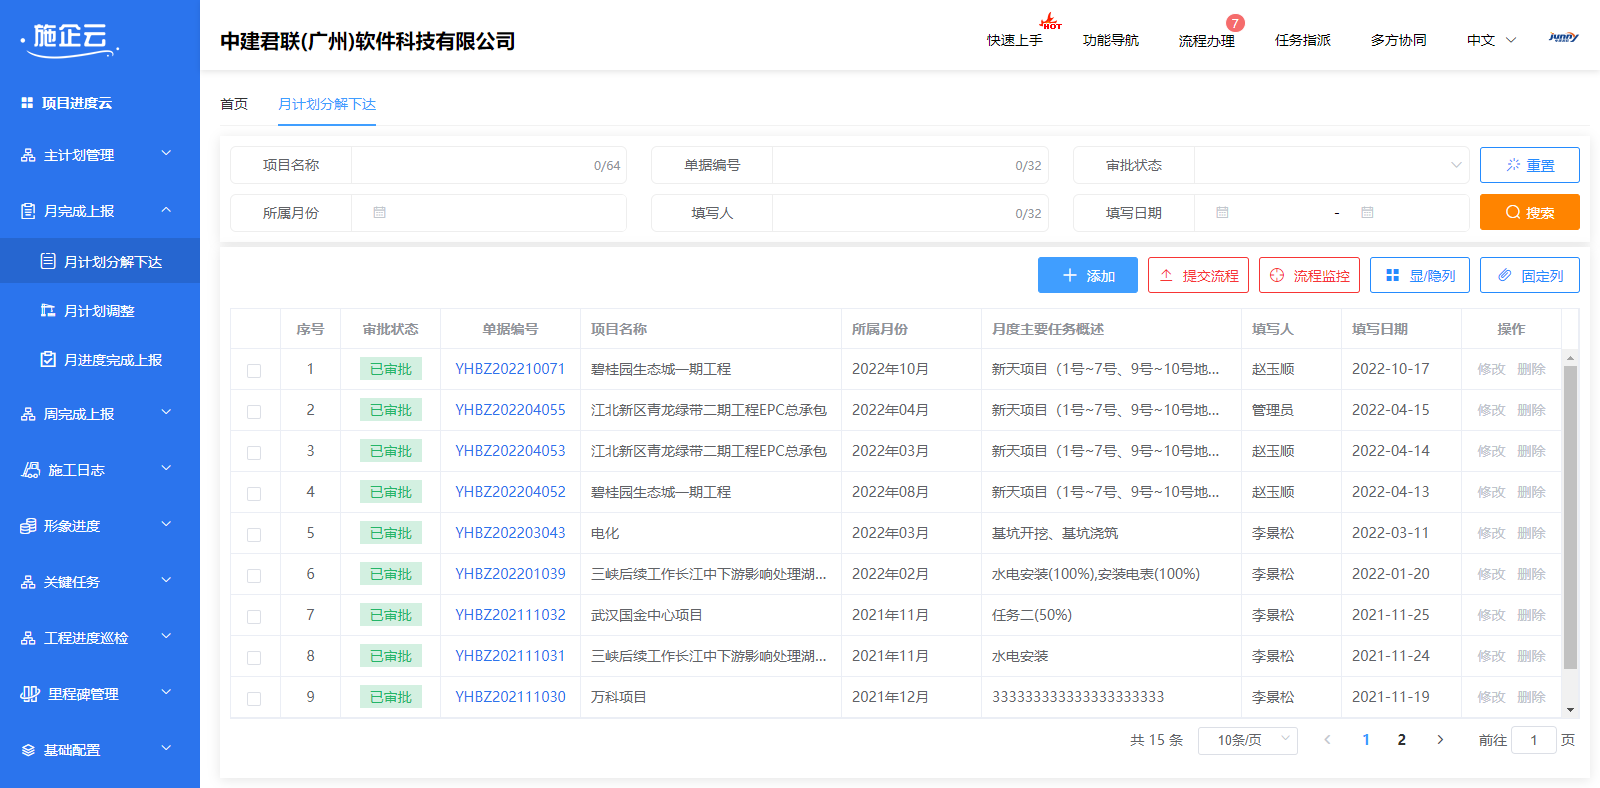Click the 提交流程 button

(x=1199, y=275)
